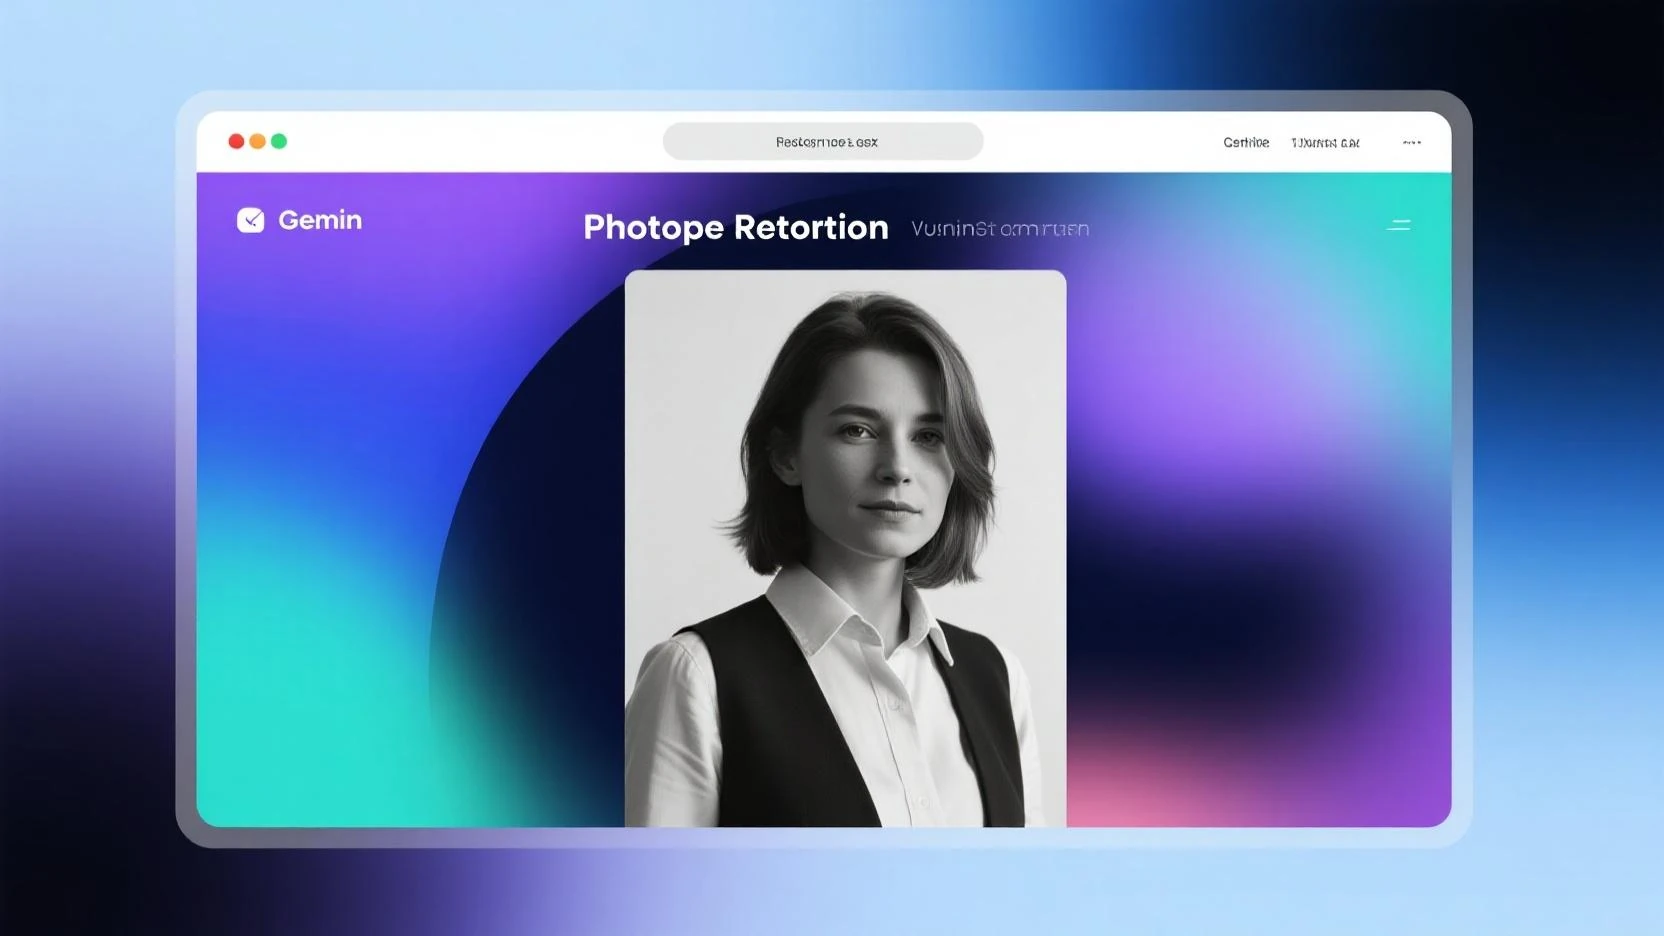The height and width of the screenshot is (936, 1664).
Task: Click the browser toolbar link right of the "Cer" link
Action: [x=1325, y=143]
